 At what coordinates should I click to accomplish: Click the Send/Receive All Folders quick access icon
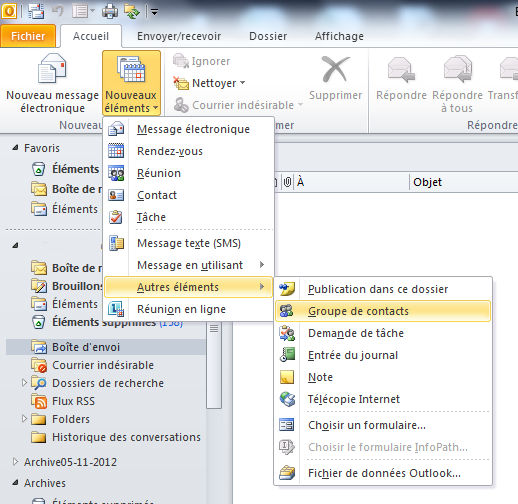pyautogui.click(x=132, y=12)
